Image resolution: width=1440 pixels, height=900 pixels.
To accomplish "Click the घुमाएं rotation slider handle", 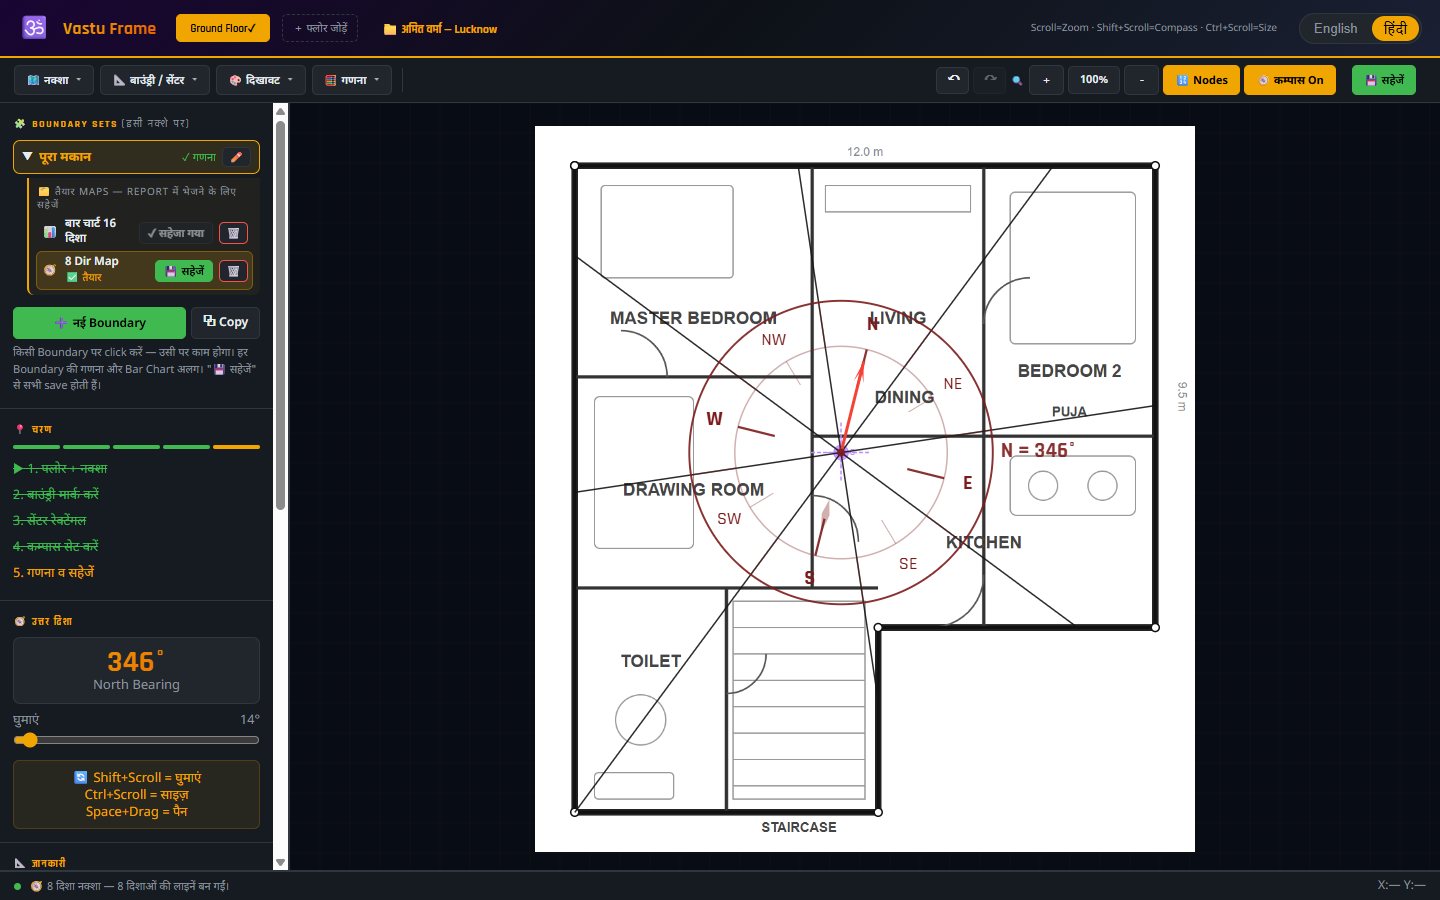I will 29,740.
